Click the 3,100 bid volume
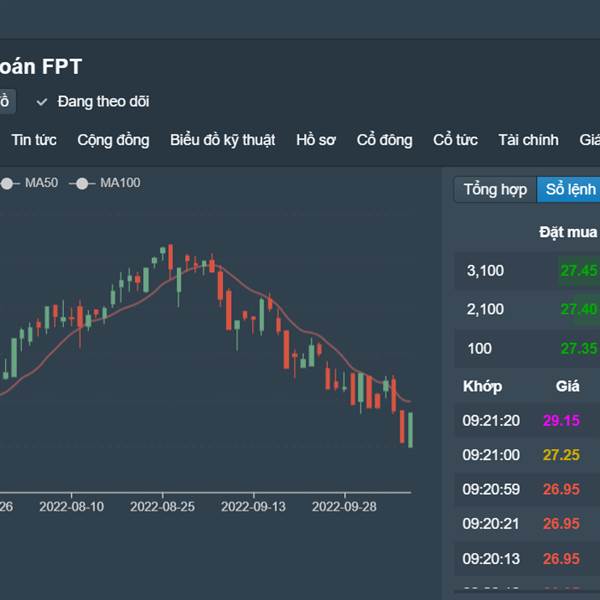 (x=485, y=271)
